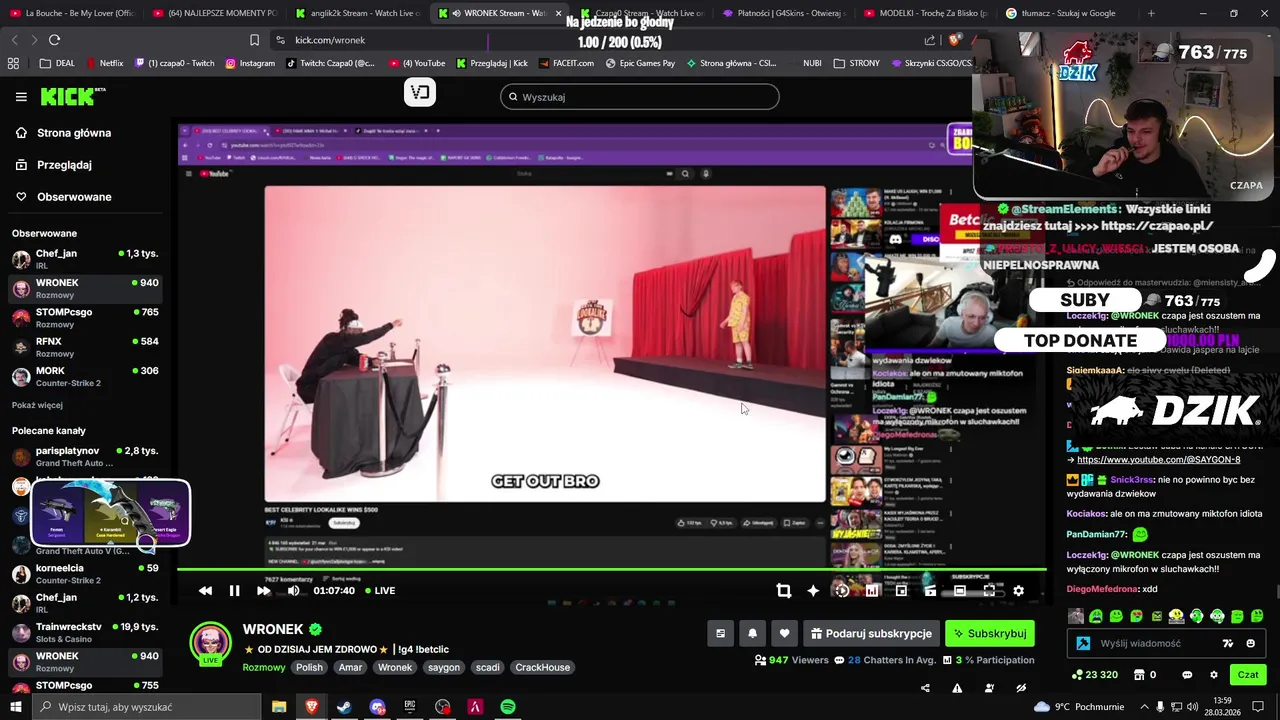Open parisplatynov recommended channel
Screen dimensions: 1280x720
click(85, 457)
